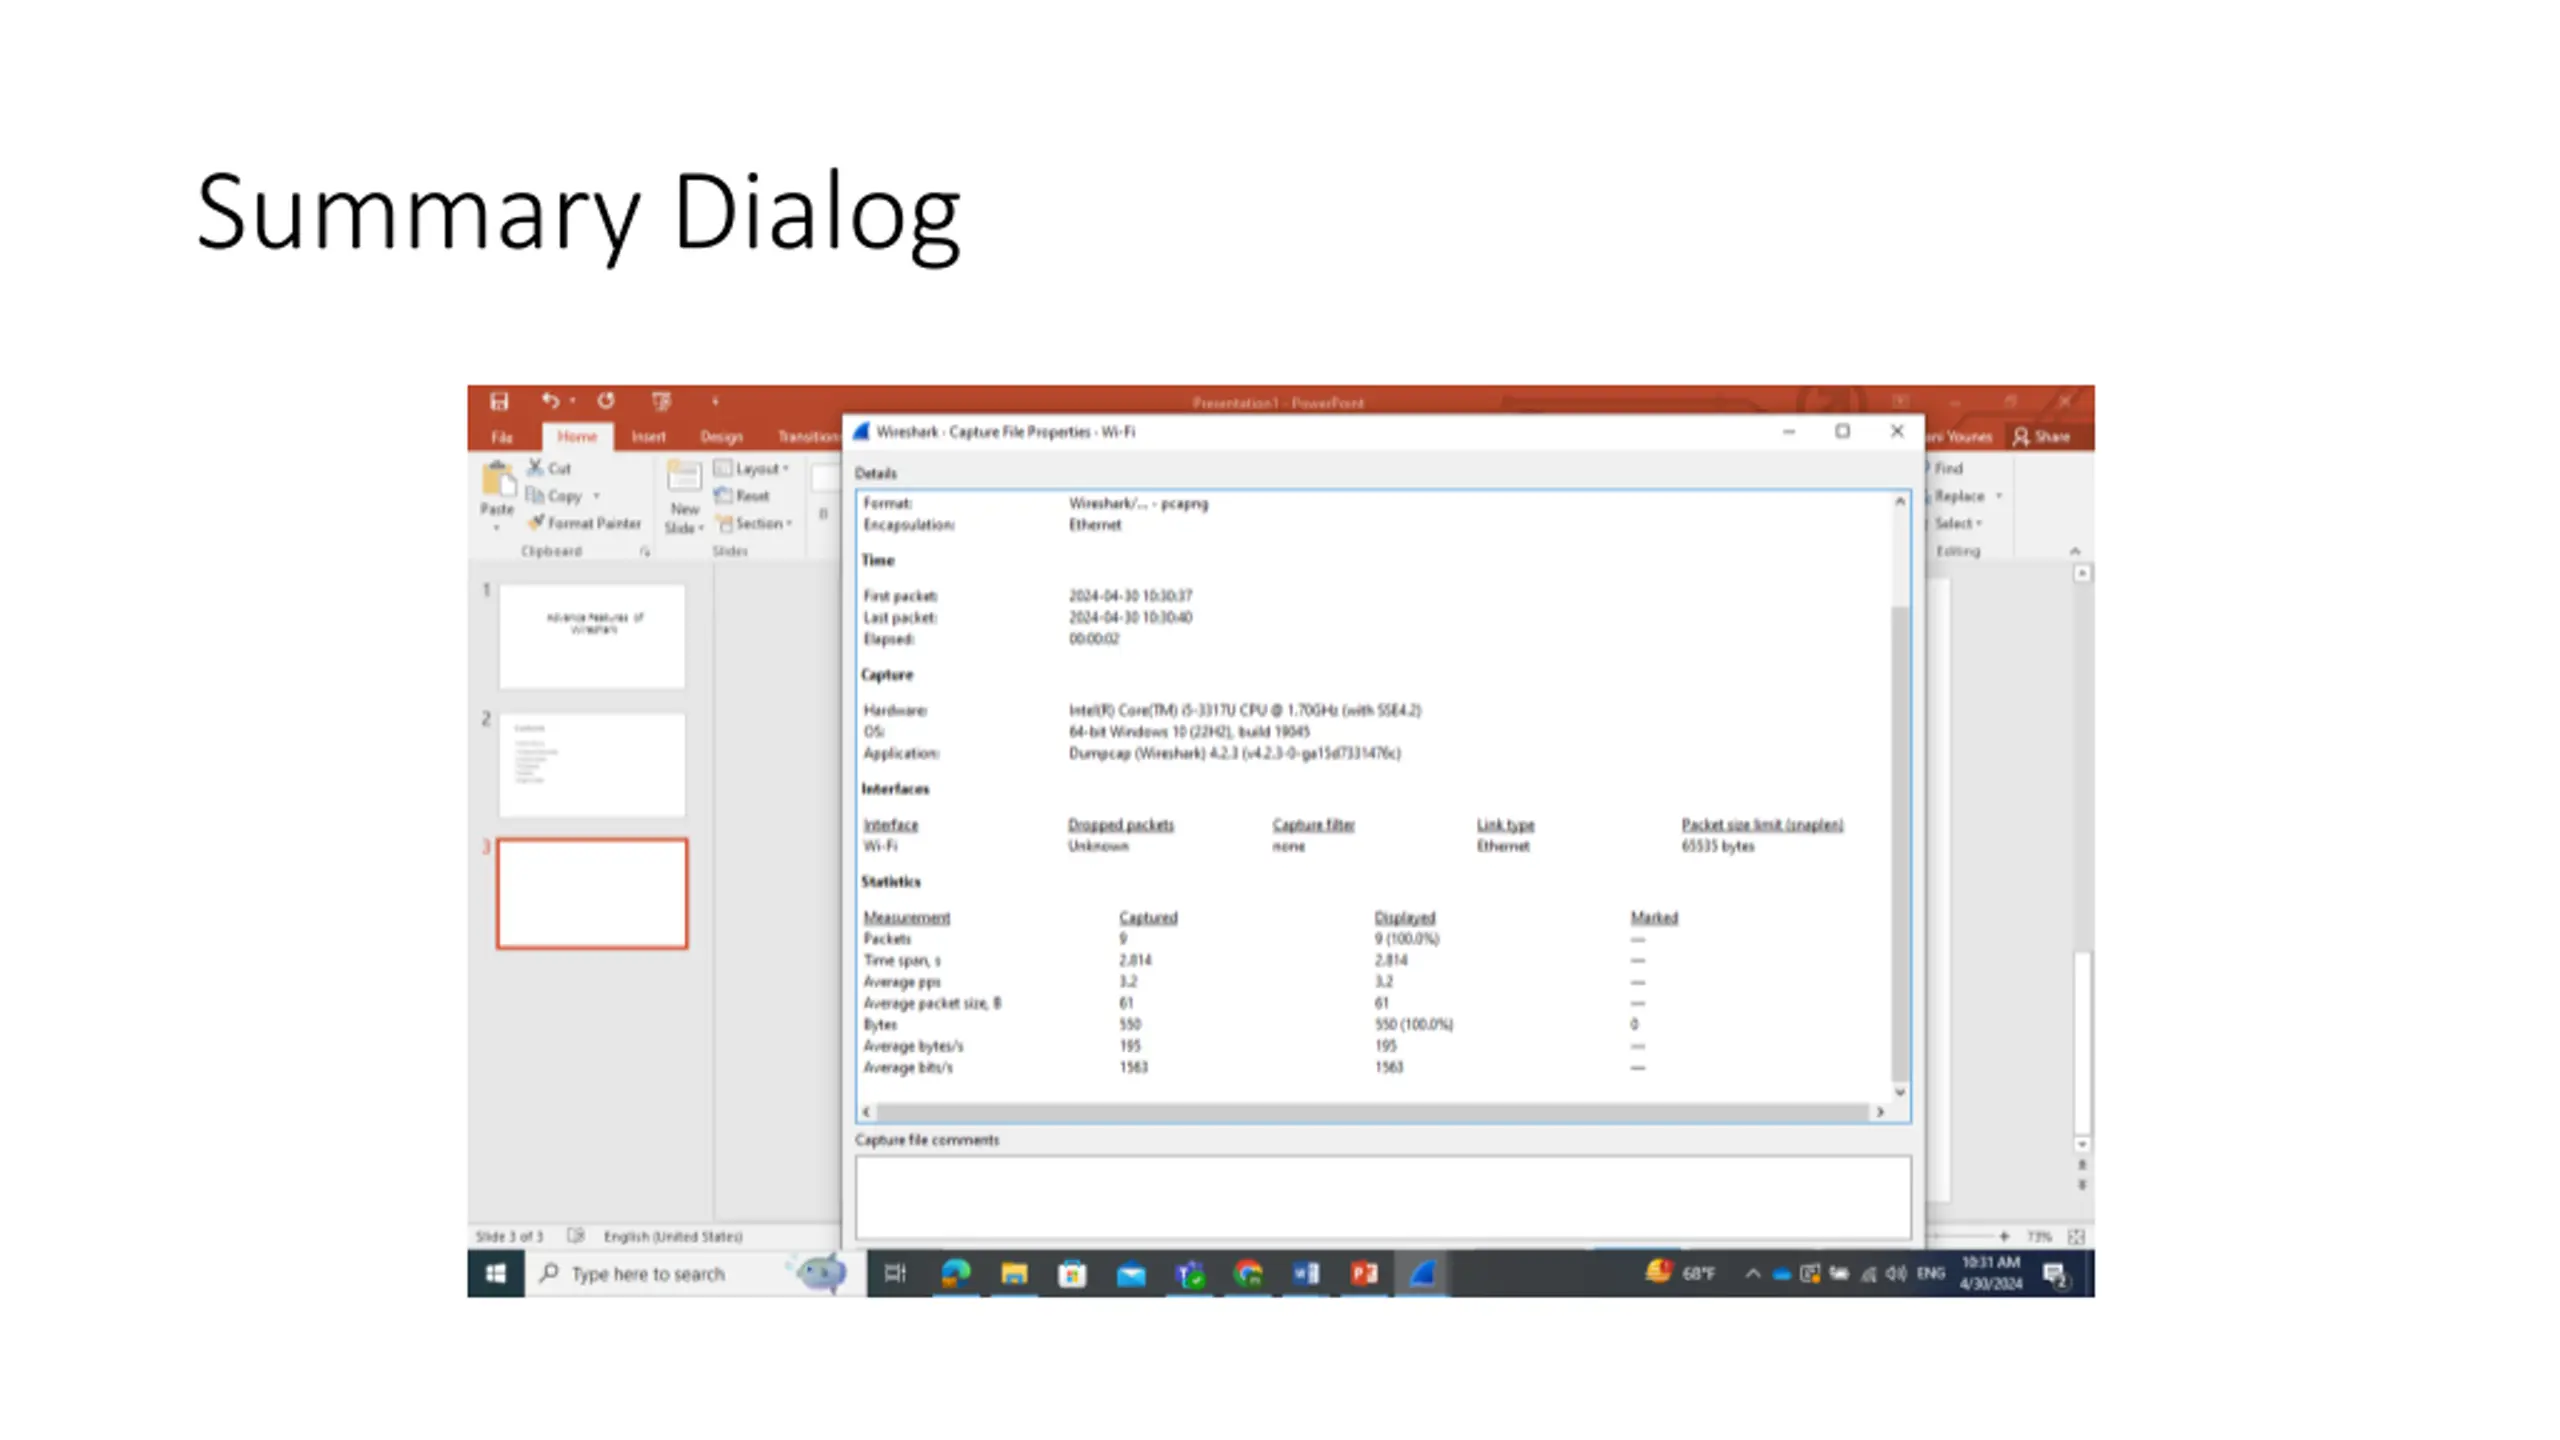Activate the Format Painter tool
This screenshot has width=2560, height=1440.
coord(585,523)
